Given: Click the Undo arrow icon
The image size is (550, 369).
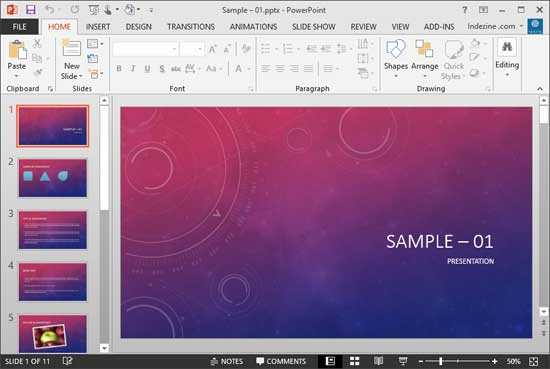Looking at the screenshot, I should click(x=49, y=10).
